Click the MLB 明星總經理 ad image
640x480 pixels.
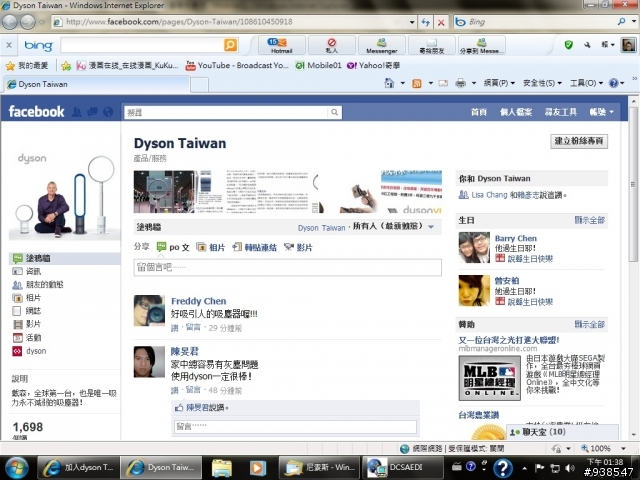point(489,378)
